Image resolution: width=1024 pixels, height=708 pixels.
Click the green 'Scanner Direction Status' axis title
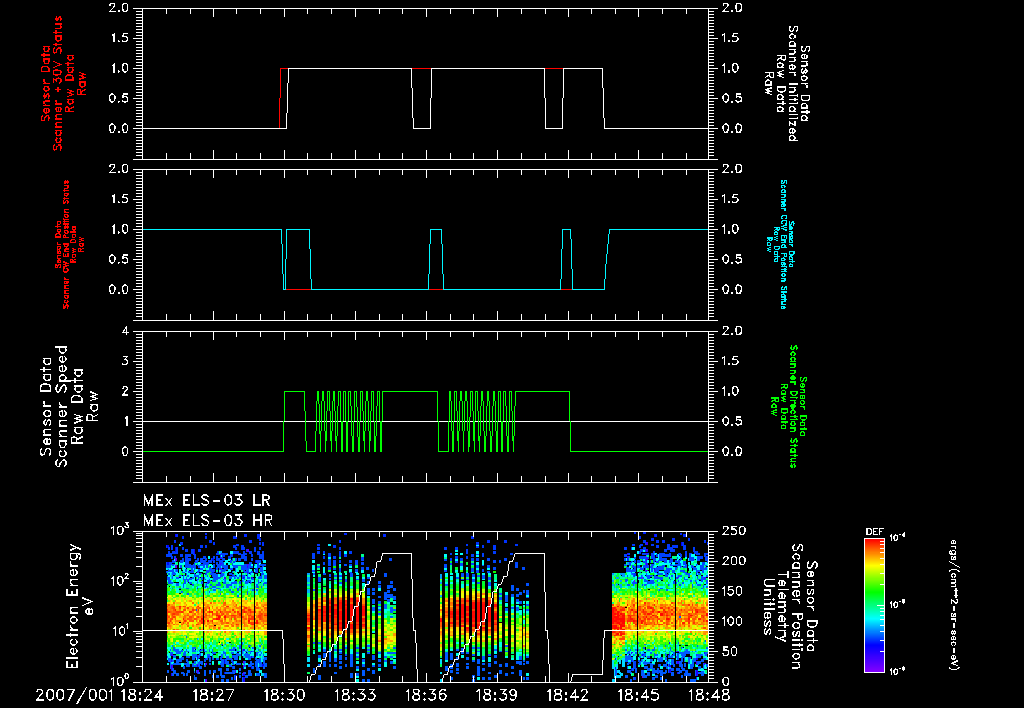pos(793,406)
